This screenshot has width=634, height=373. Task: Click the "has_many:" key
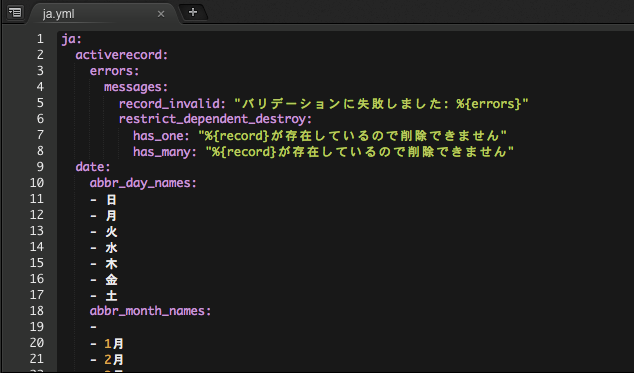tap(165, 152)
